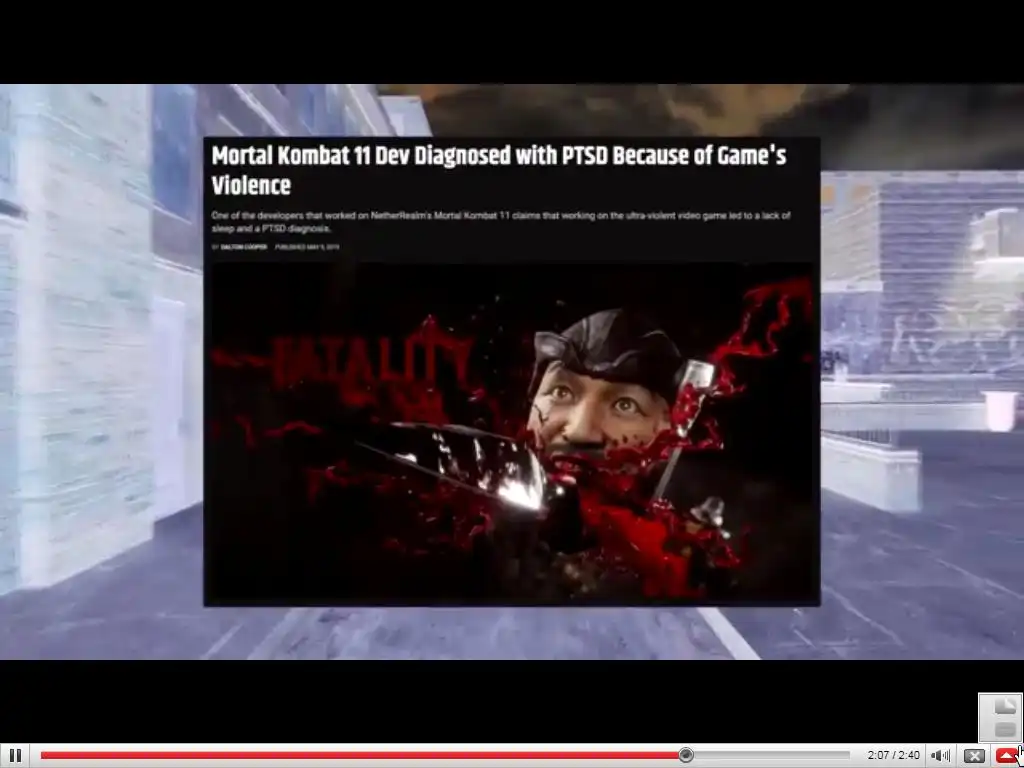Click the gray X annotations button
This screenshot has width=1024, height=768.
[x=974, y=756]
